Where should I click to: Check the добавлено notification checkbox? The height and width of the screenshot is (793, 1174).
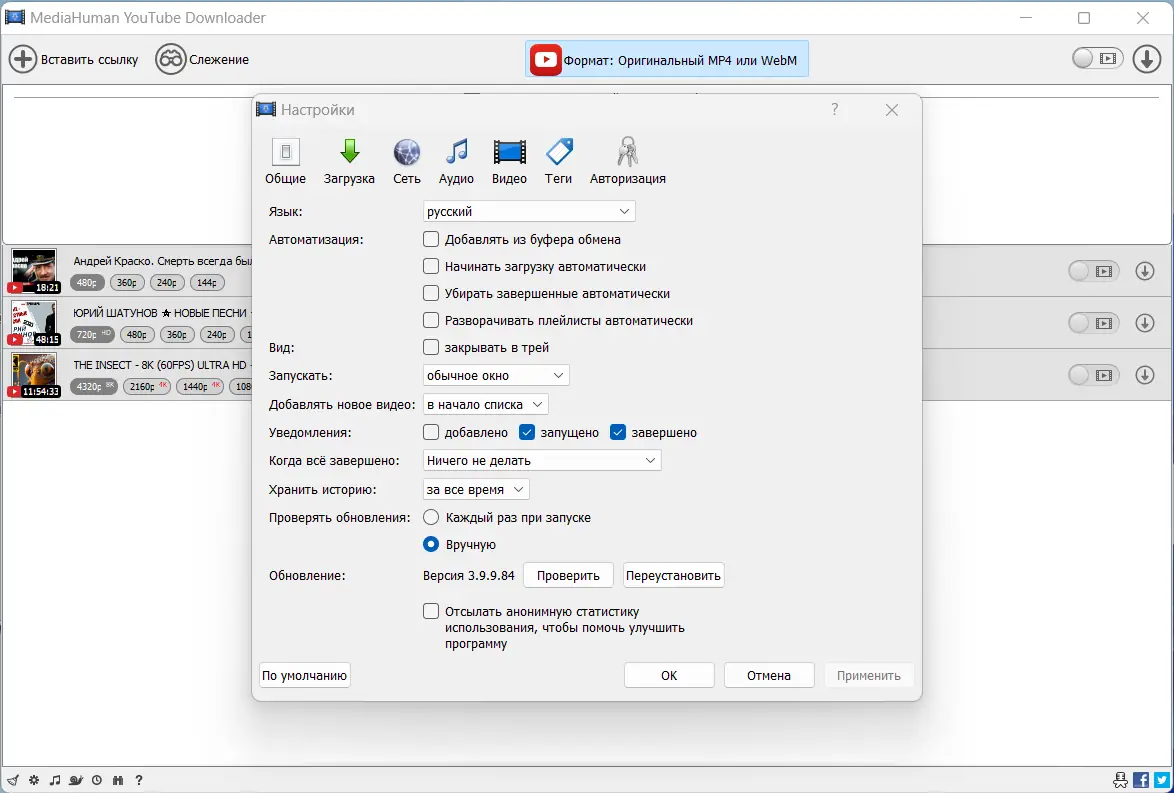click(431, 432)
